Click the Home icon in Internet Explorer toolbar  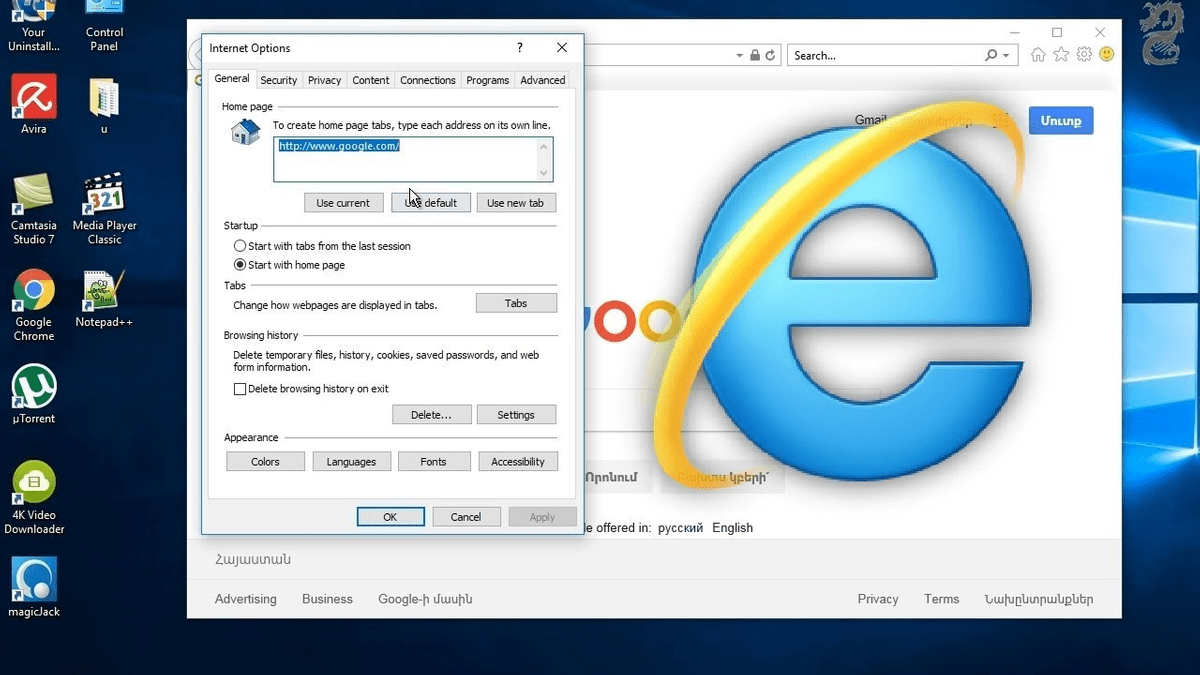[x=1037, y=55]
